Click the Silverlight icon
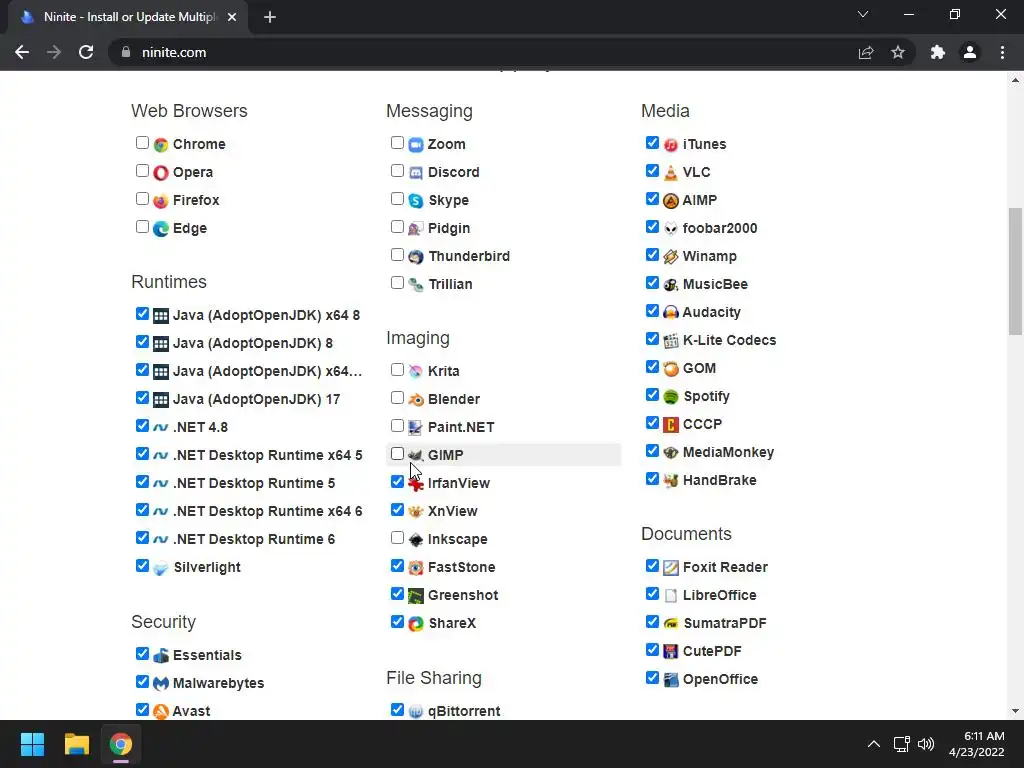 click(161, 568)
